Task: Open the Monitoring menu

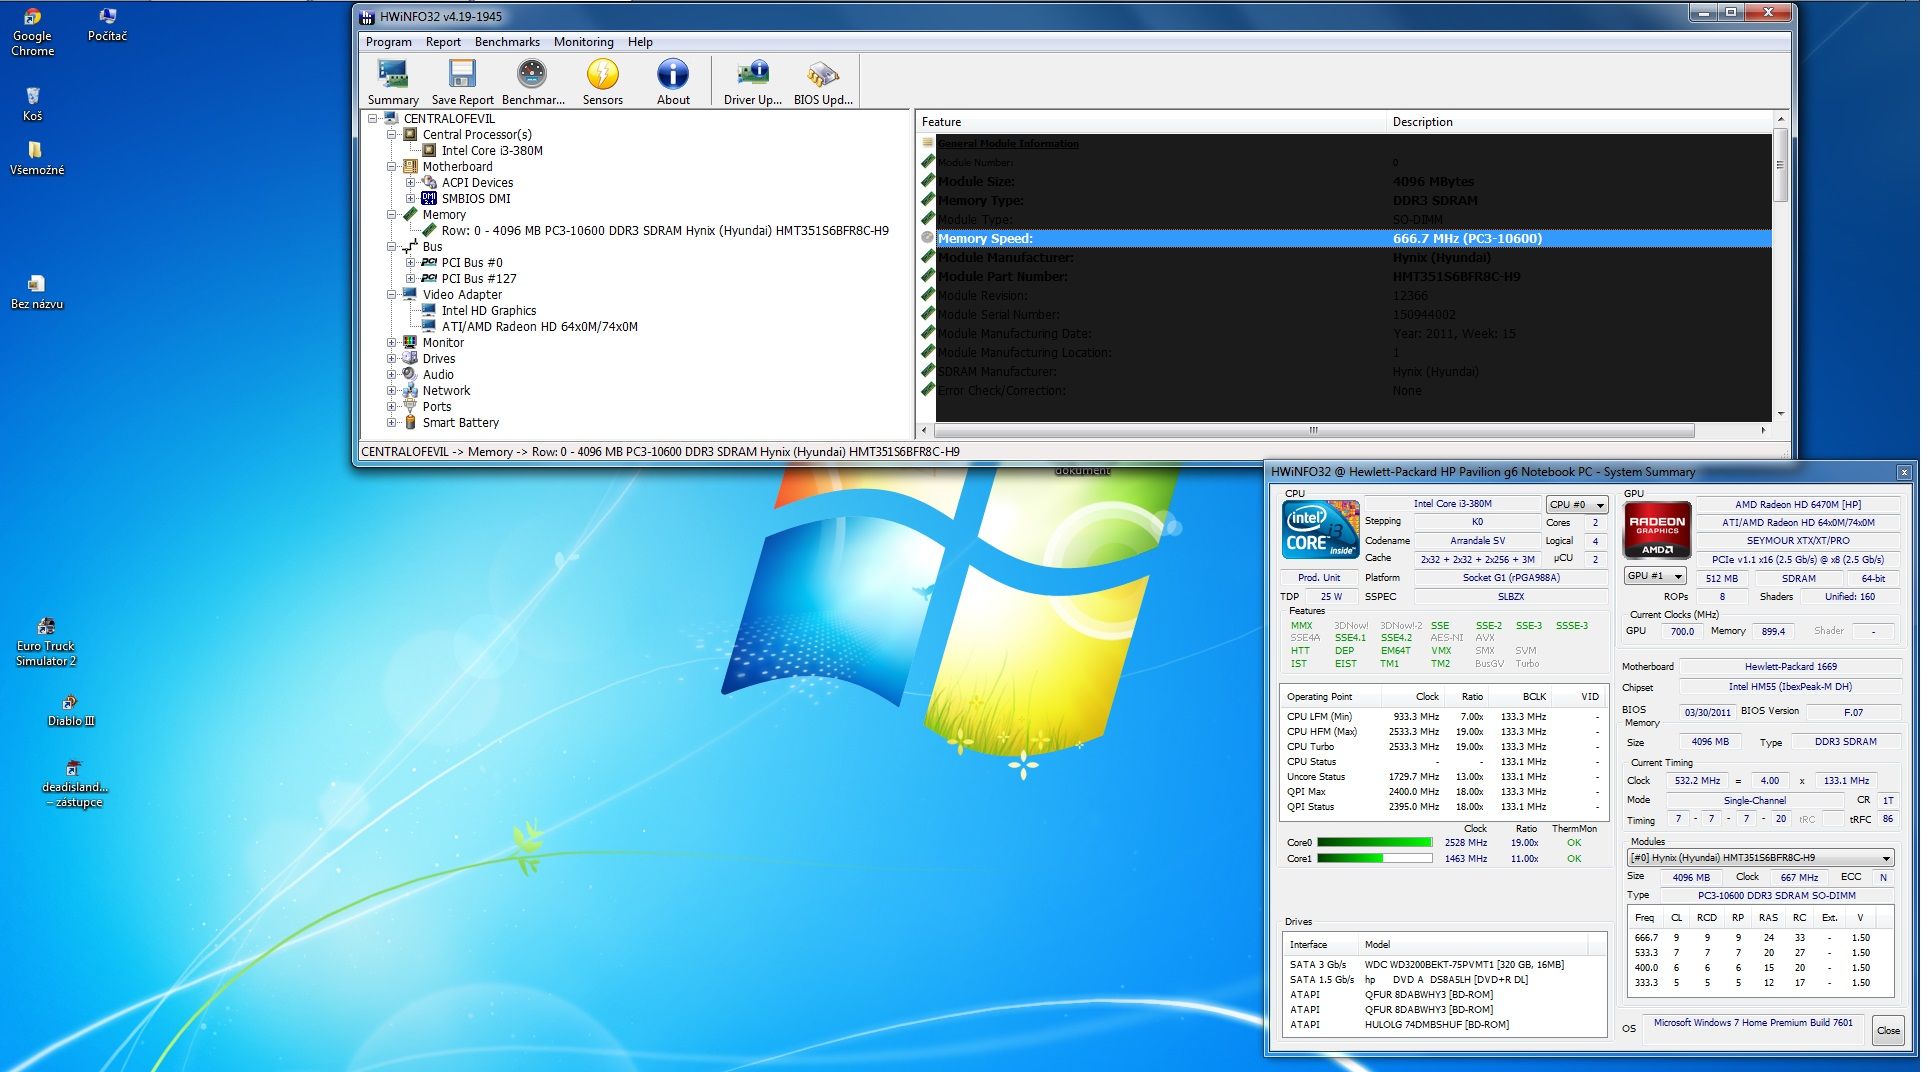Action: tap(583, 42)
